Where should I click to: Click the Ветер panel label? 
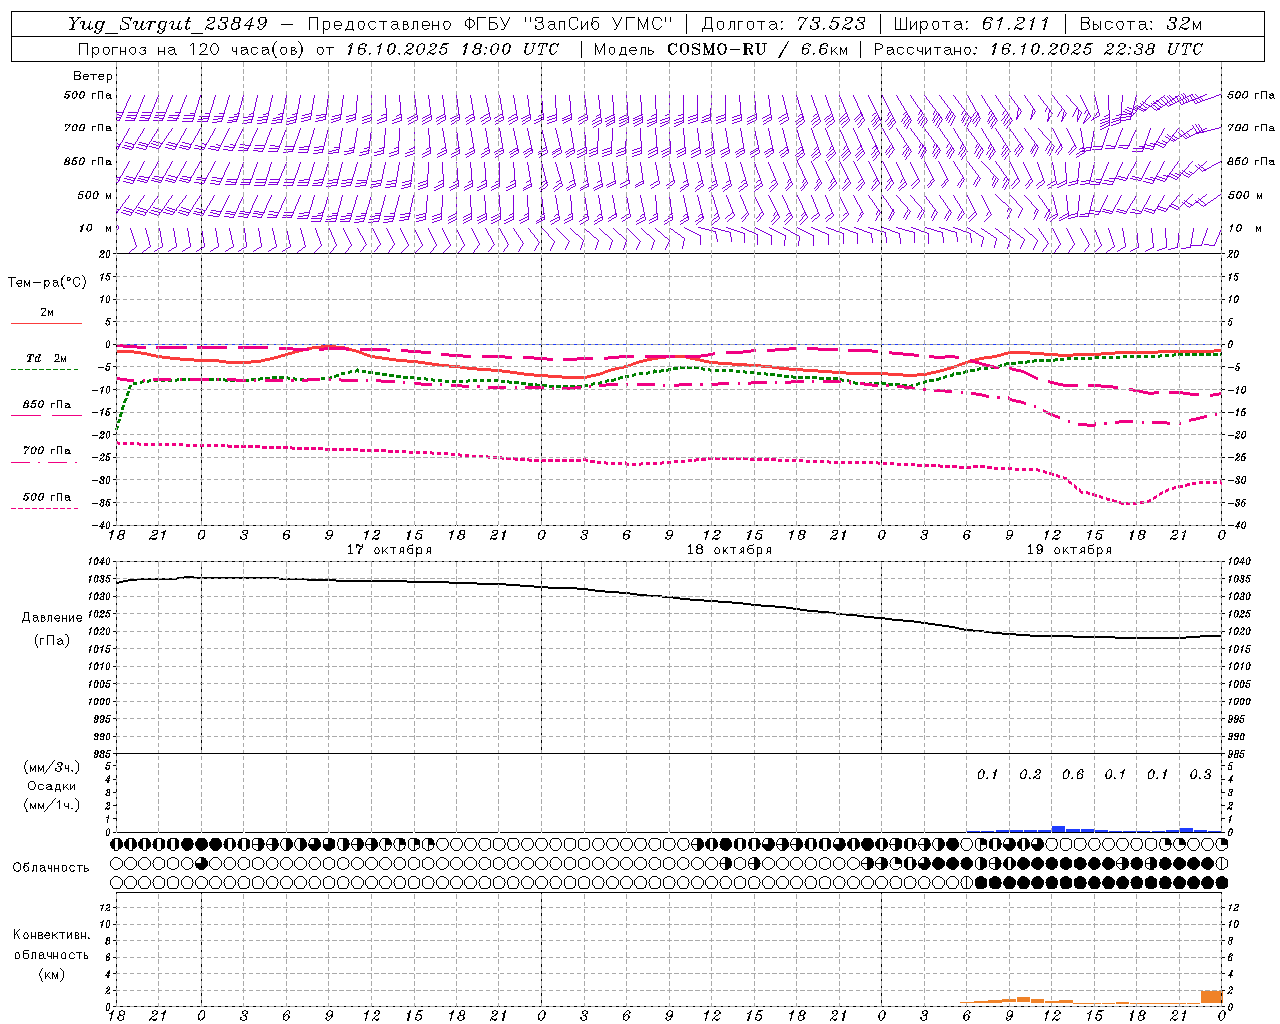point(93,76)
